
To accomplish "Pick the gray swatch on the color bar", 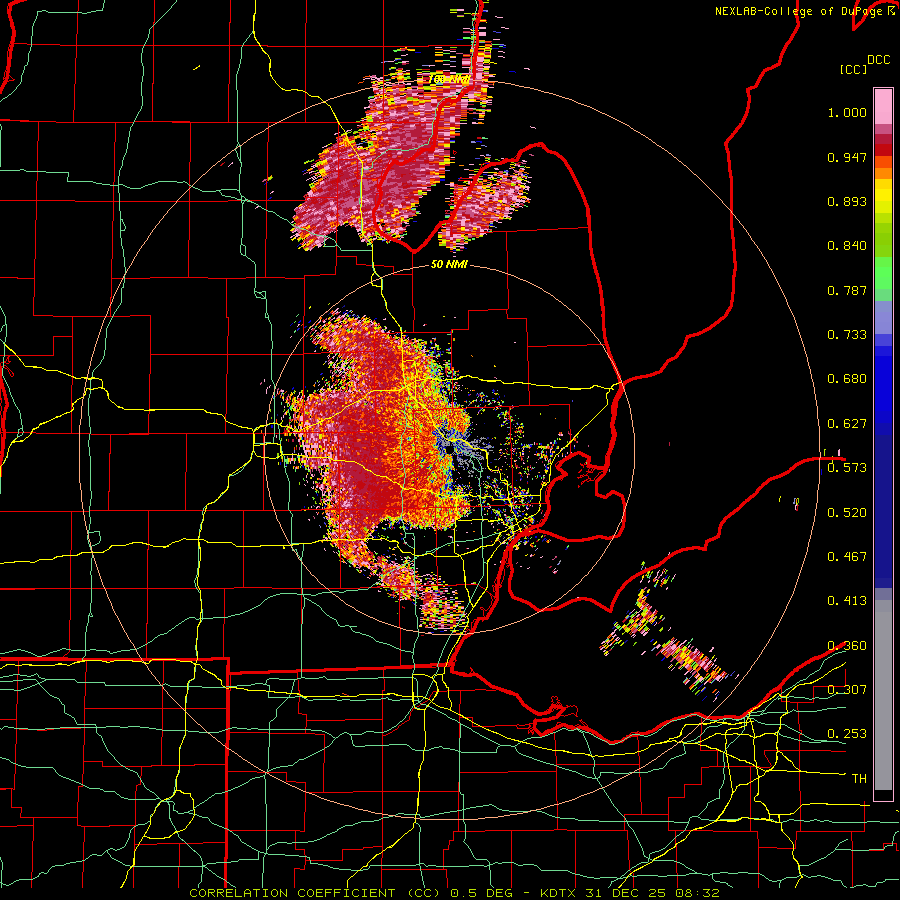I will (x=883, y=695).
